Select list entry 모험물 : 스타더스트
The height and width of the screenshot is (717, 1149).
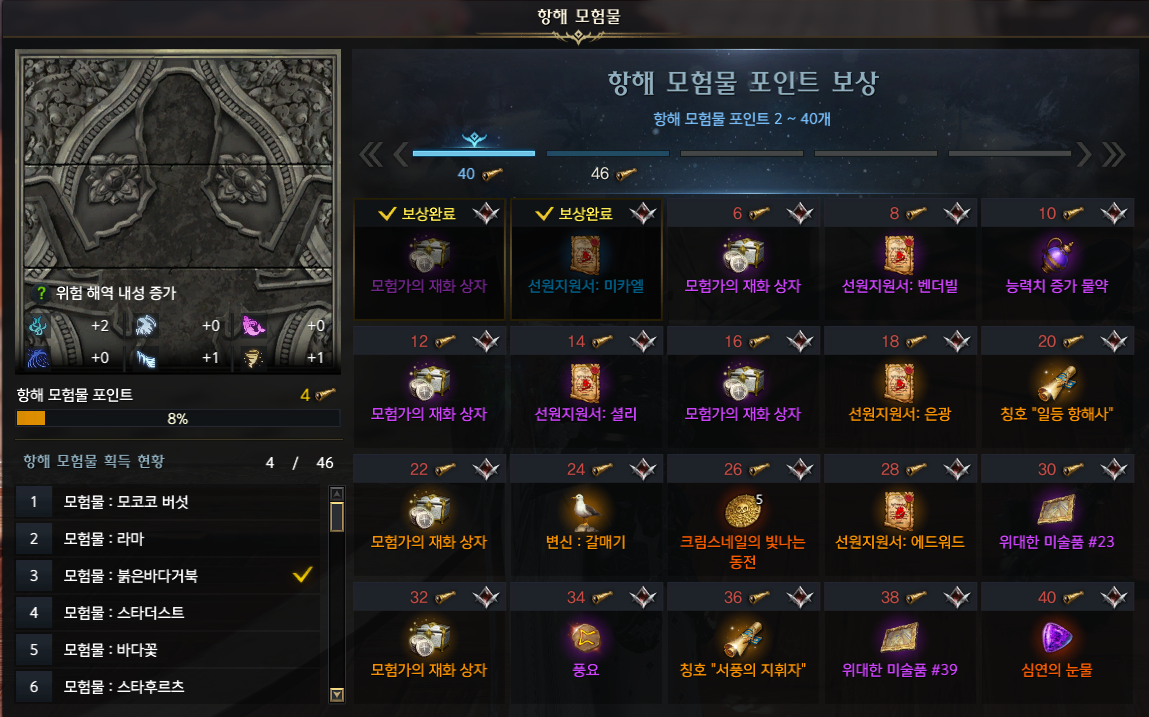point(168,612)
